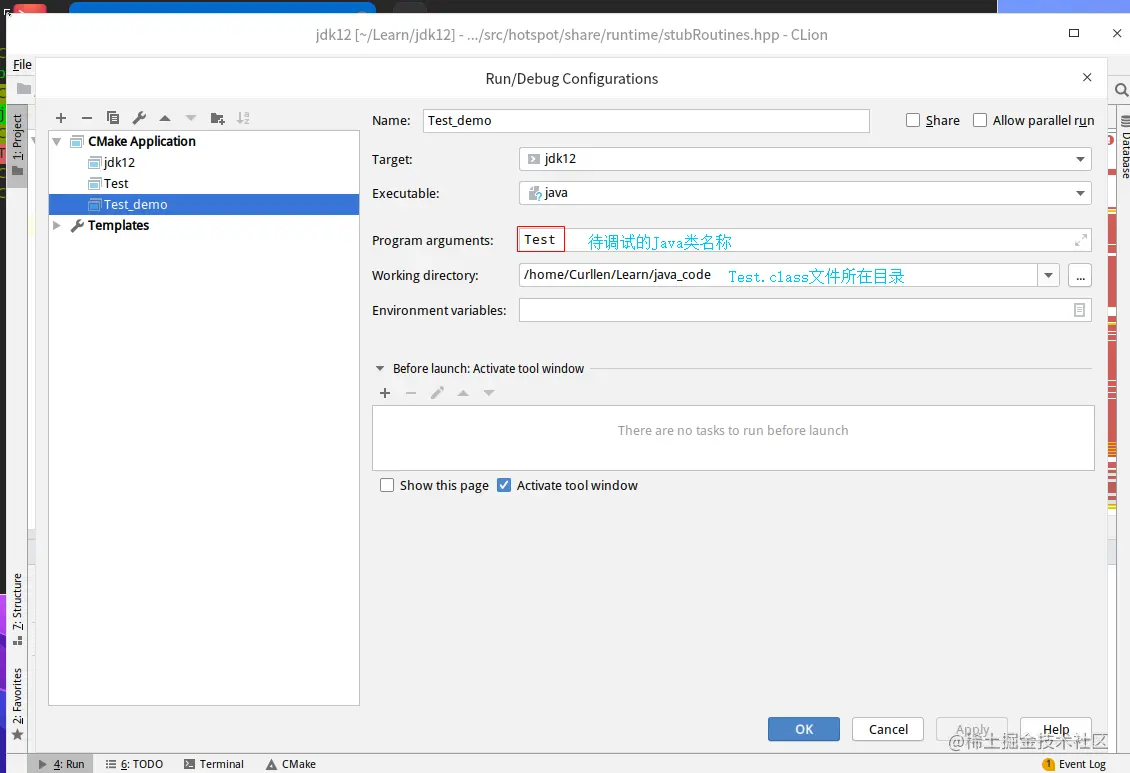1130x773 pixels.
Task: Click the OK button
Action: (x=804, y=729)
